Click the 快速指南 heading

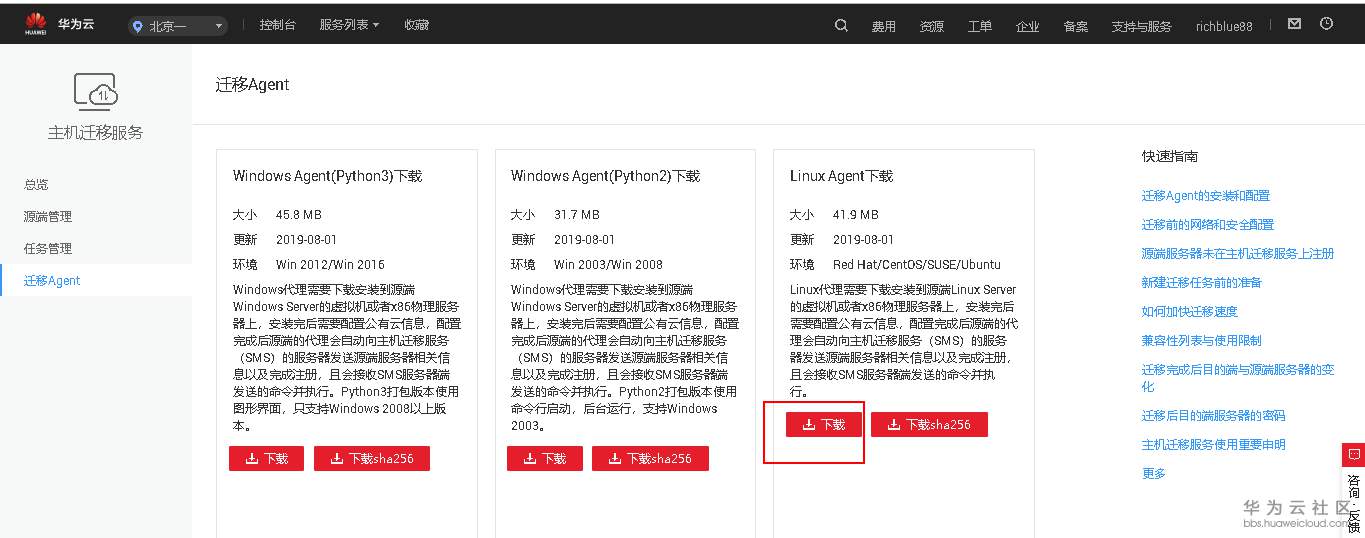tap(1170, 157)
